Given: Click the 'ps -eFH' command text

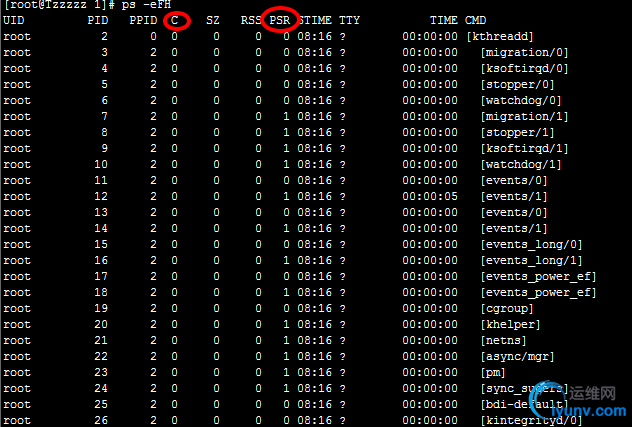Looking at the screenshot, I should 146,5.
